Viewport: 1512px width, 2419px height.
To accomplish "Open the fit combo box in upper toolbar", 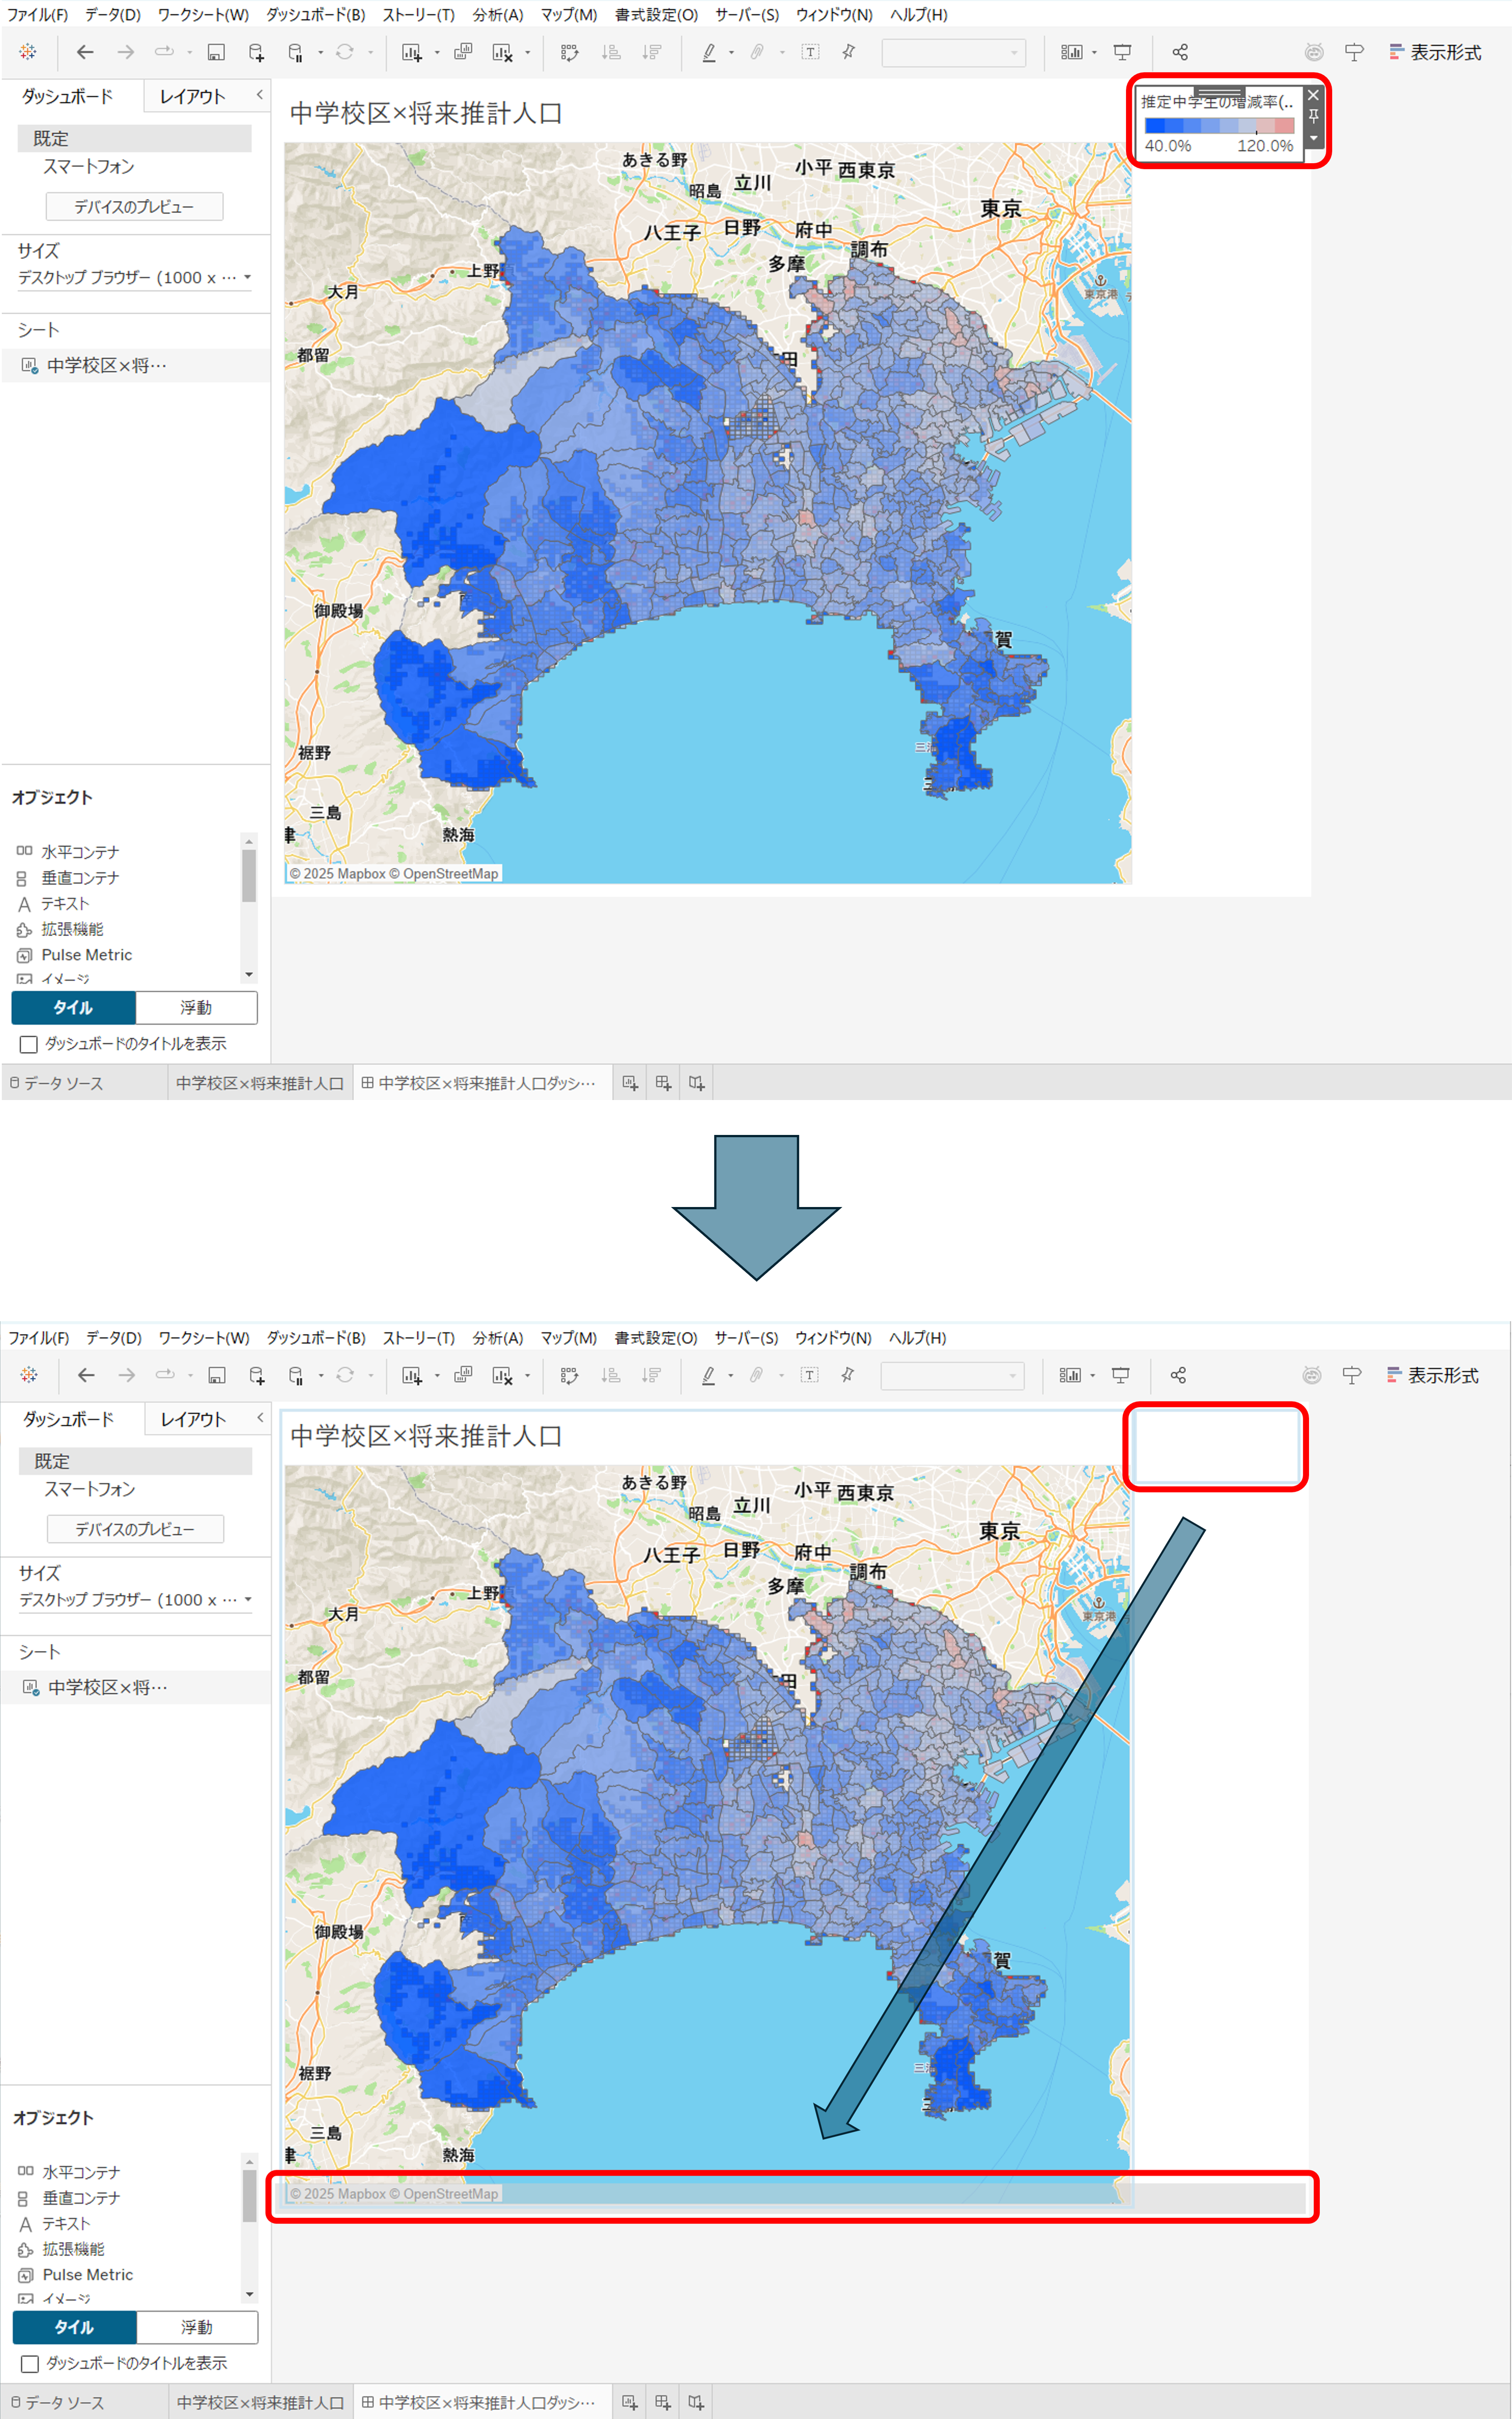I will [953, 52].
